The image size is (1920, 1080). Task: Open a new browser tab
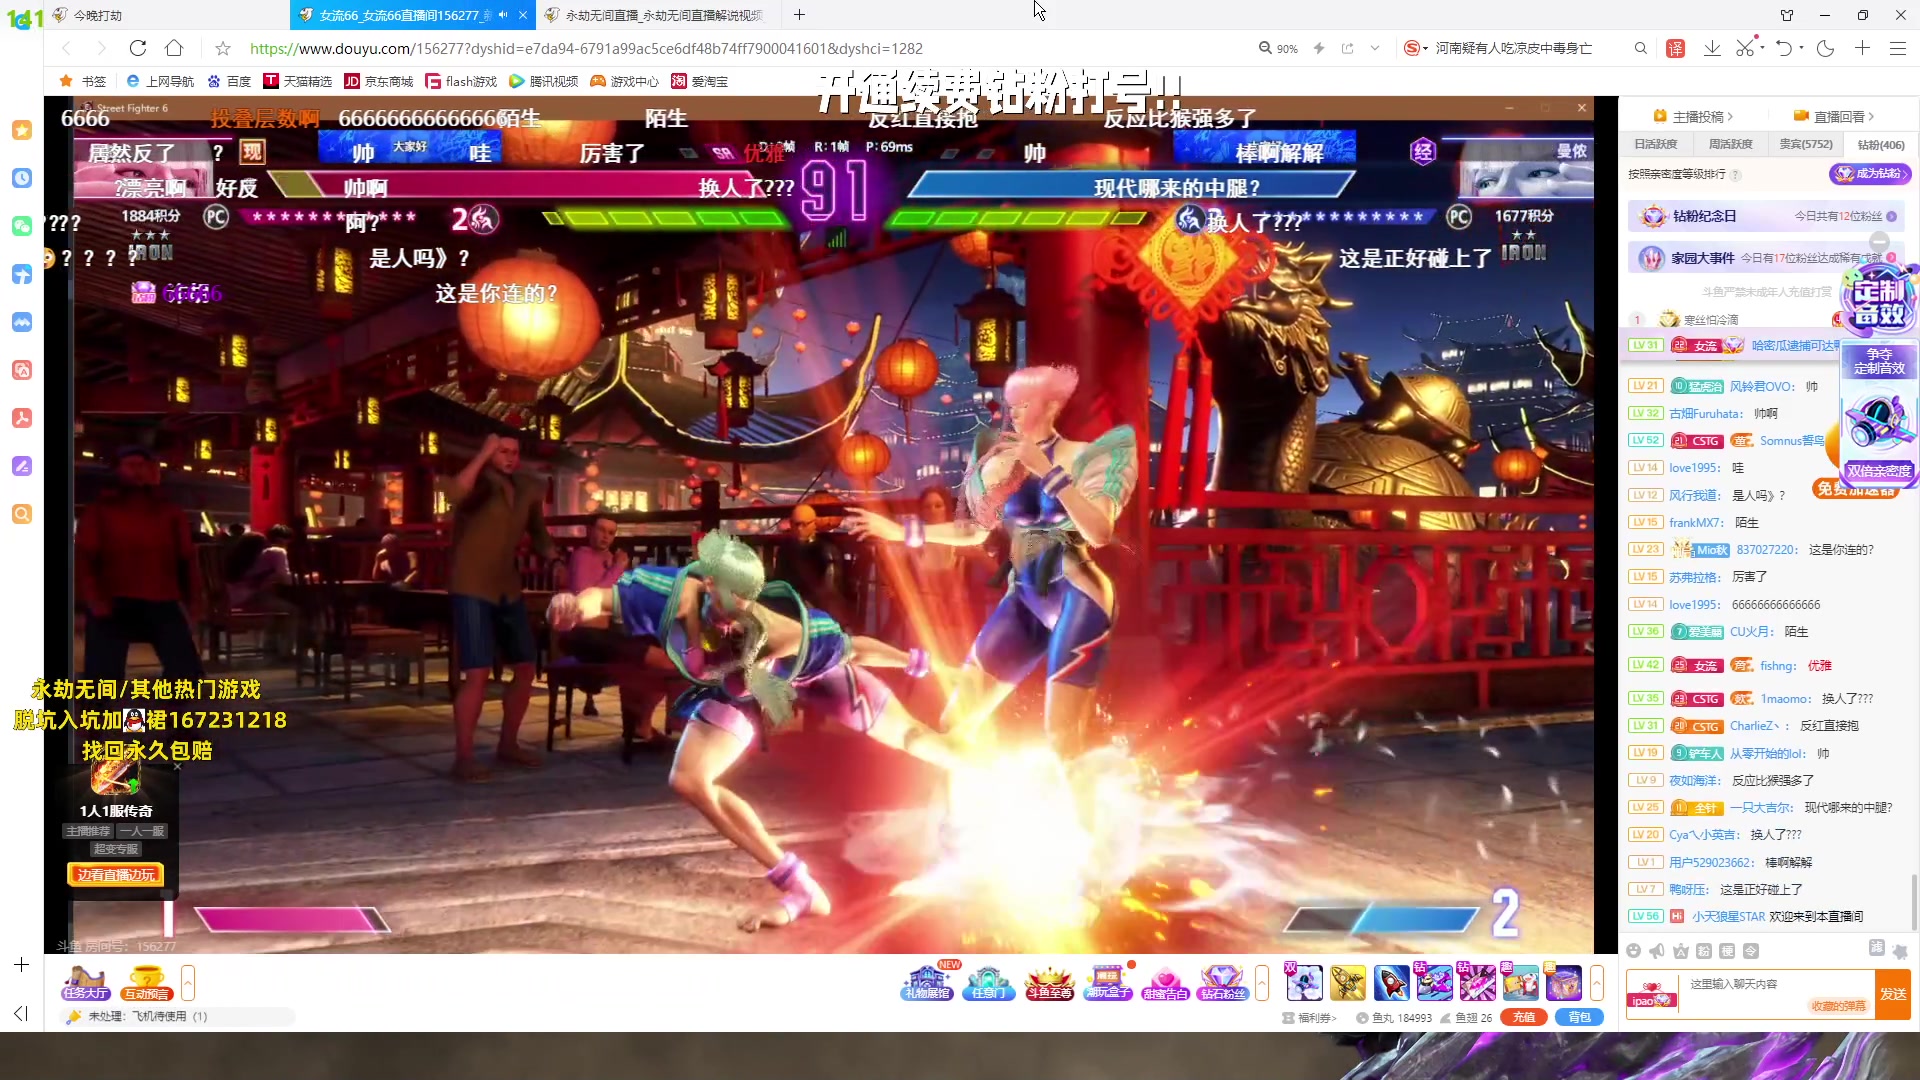tap(799, 15)
